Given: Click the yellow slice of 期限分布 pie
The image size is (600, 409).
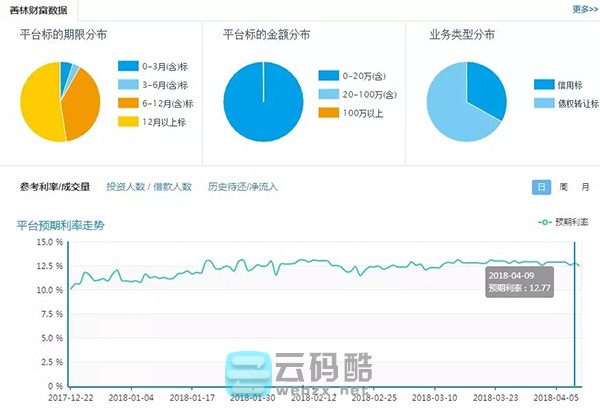Looking at the screenshot, I should 40,110.
